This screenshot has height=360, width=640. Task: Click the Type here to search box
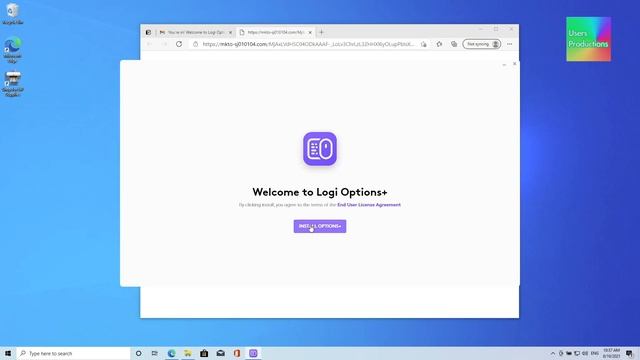click(x=73, y=353)
